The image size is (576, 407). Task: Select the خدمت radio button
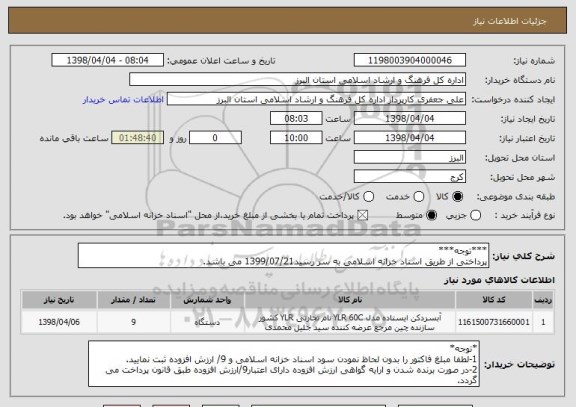[x=419, y=197]
